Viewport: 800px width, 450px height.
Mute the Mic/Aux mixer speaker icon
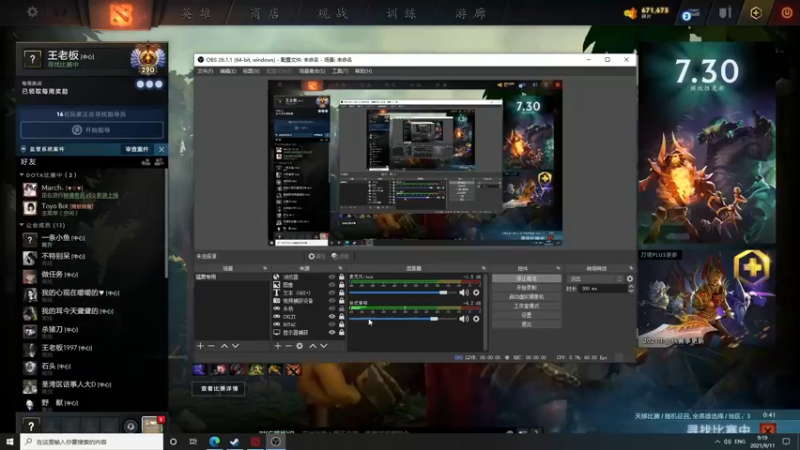tap(464, 292)
